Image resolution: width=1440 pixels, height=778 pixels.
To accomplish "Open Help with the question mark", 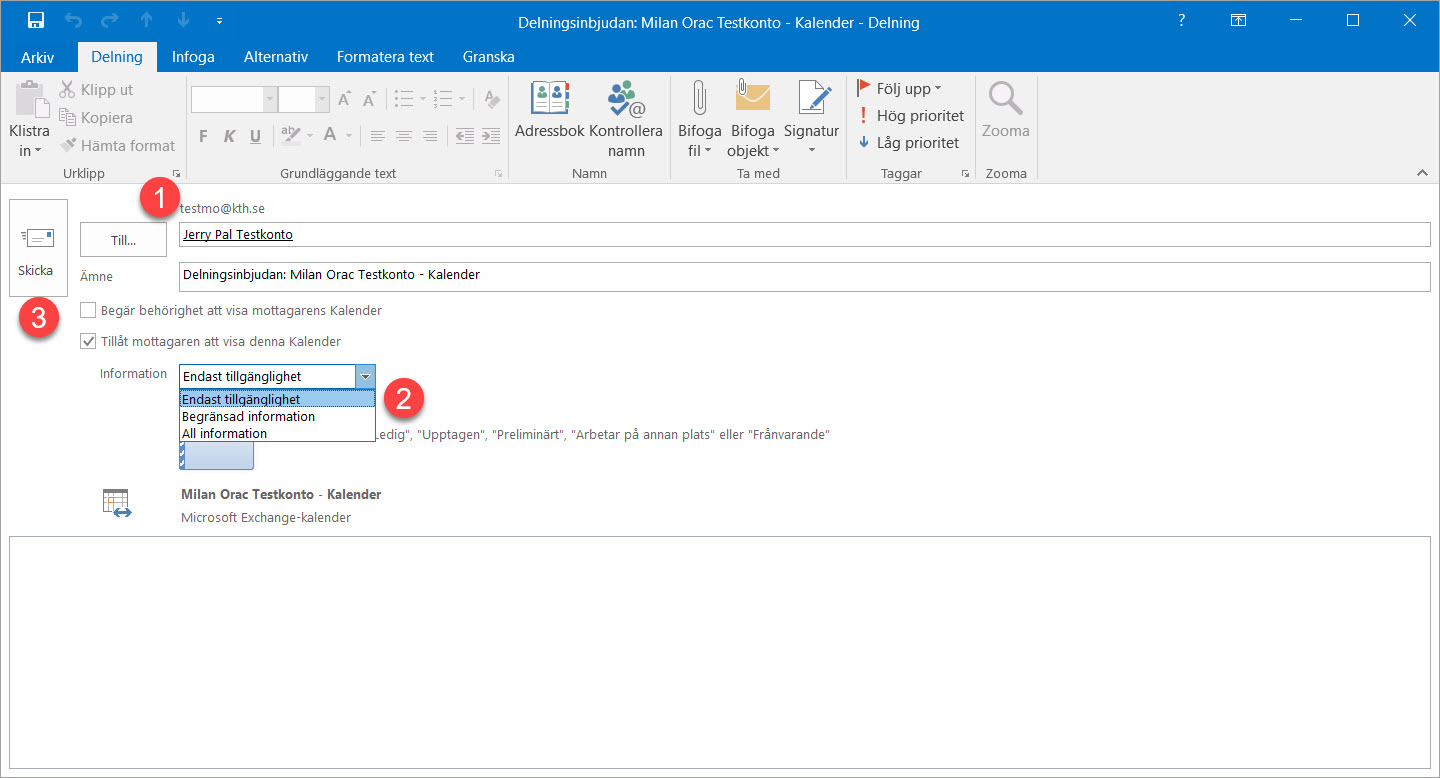I will click(1182, 21).
